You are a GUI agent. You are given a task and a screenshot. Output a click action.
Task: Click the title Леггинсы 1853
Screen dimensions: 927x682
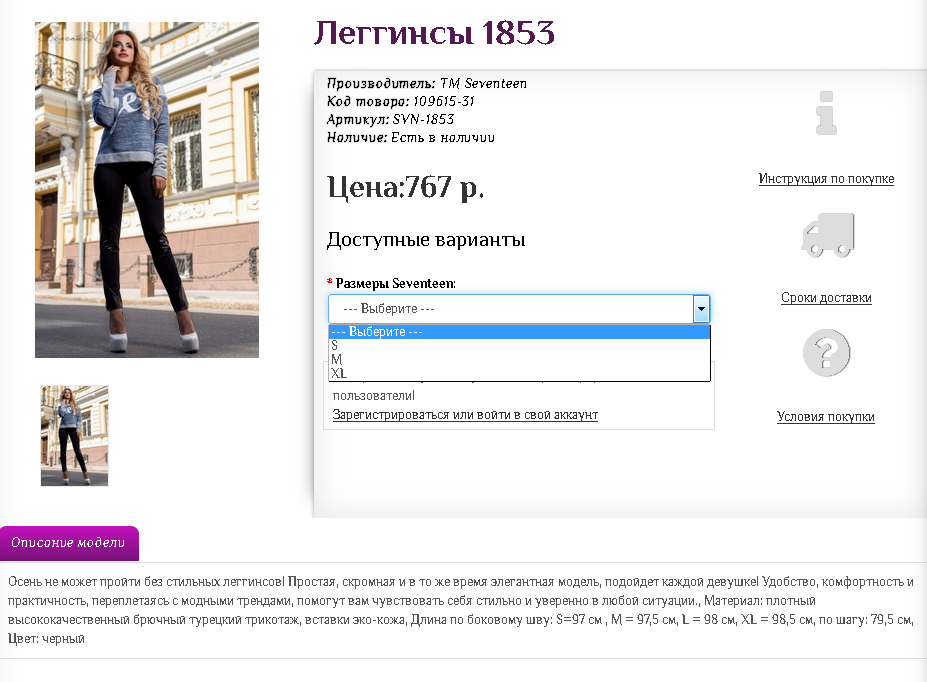tap(434, 33)
